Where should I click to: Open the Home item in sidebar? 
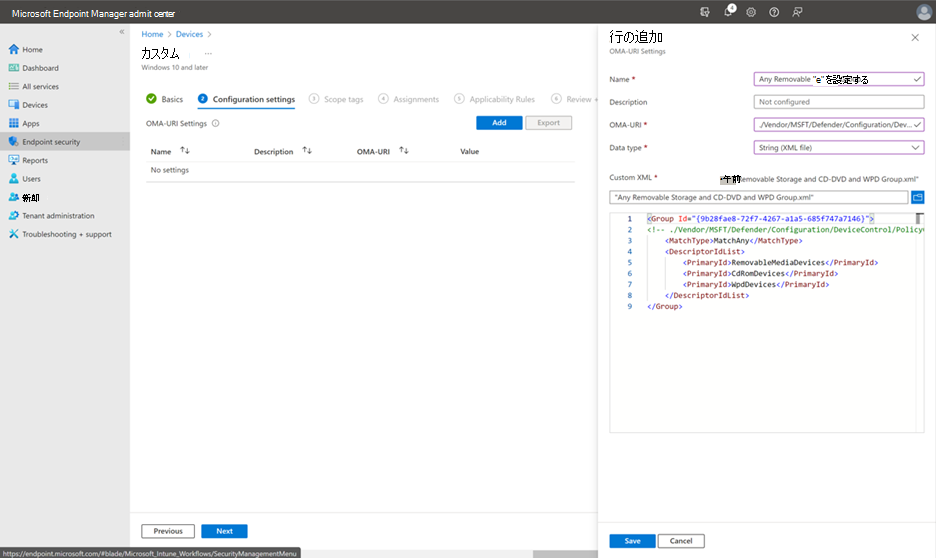[x=32, y=50]
